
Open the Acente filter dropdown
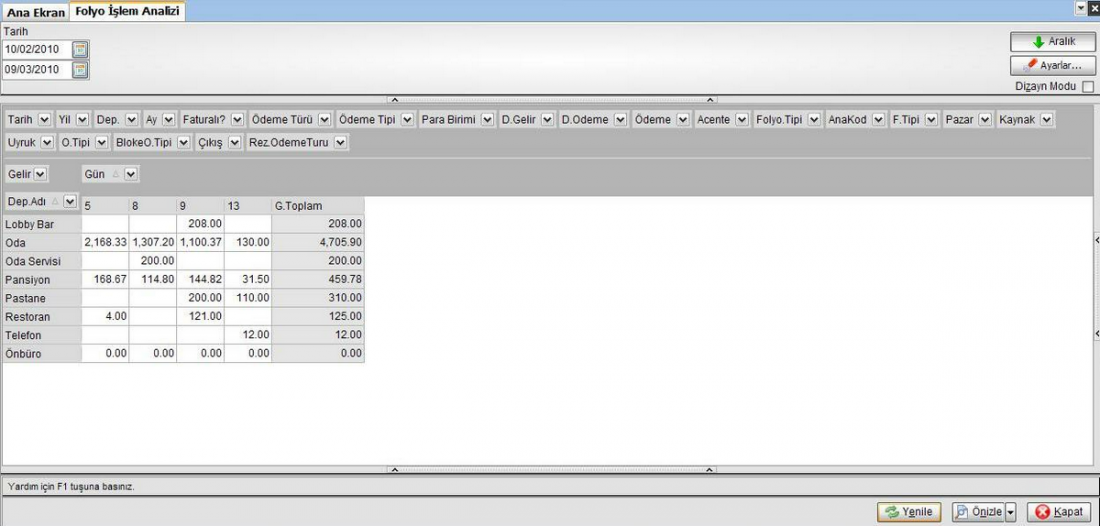click(742, 120)
